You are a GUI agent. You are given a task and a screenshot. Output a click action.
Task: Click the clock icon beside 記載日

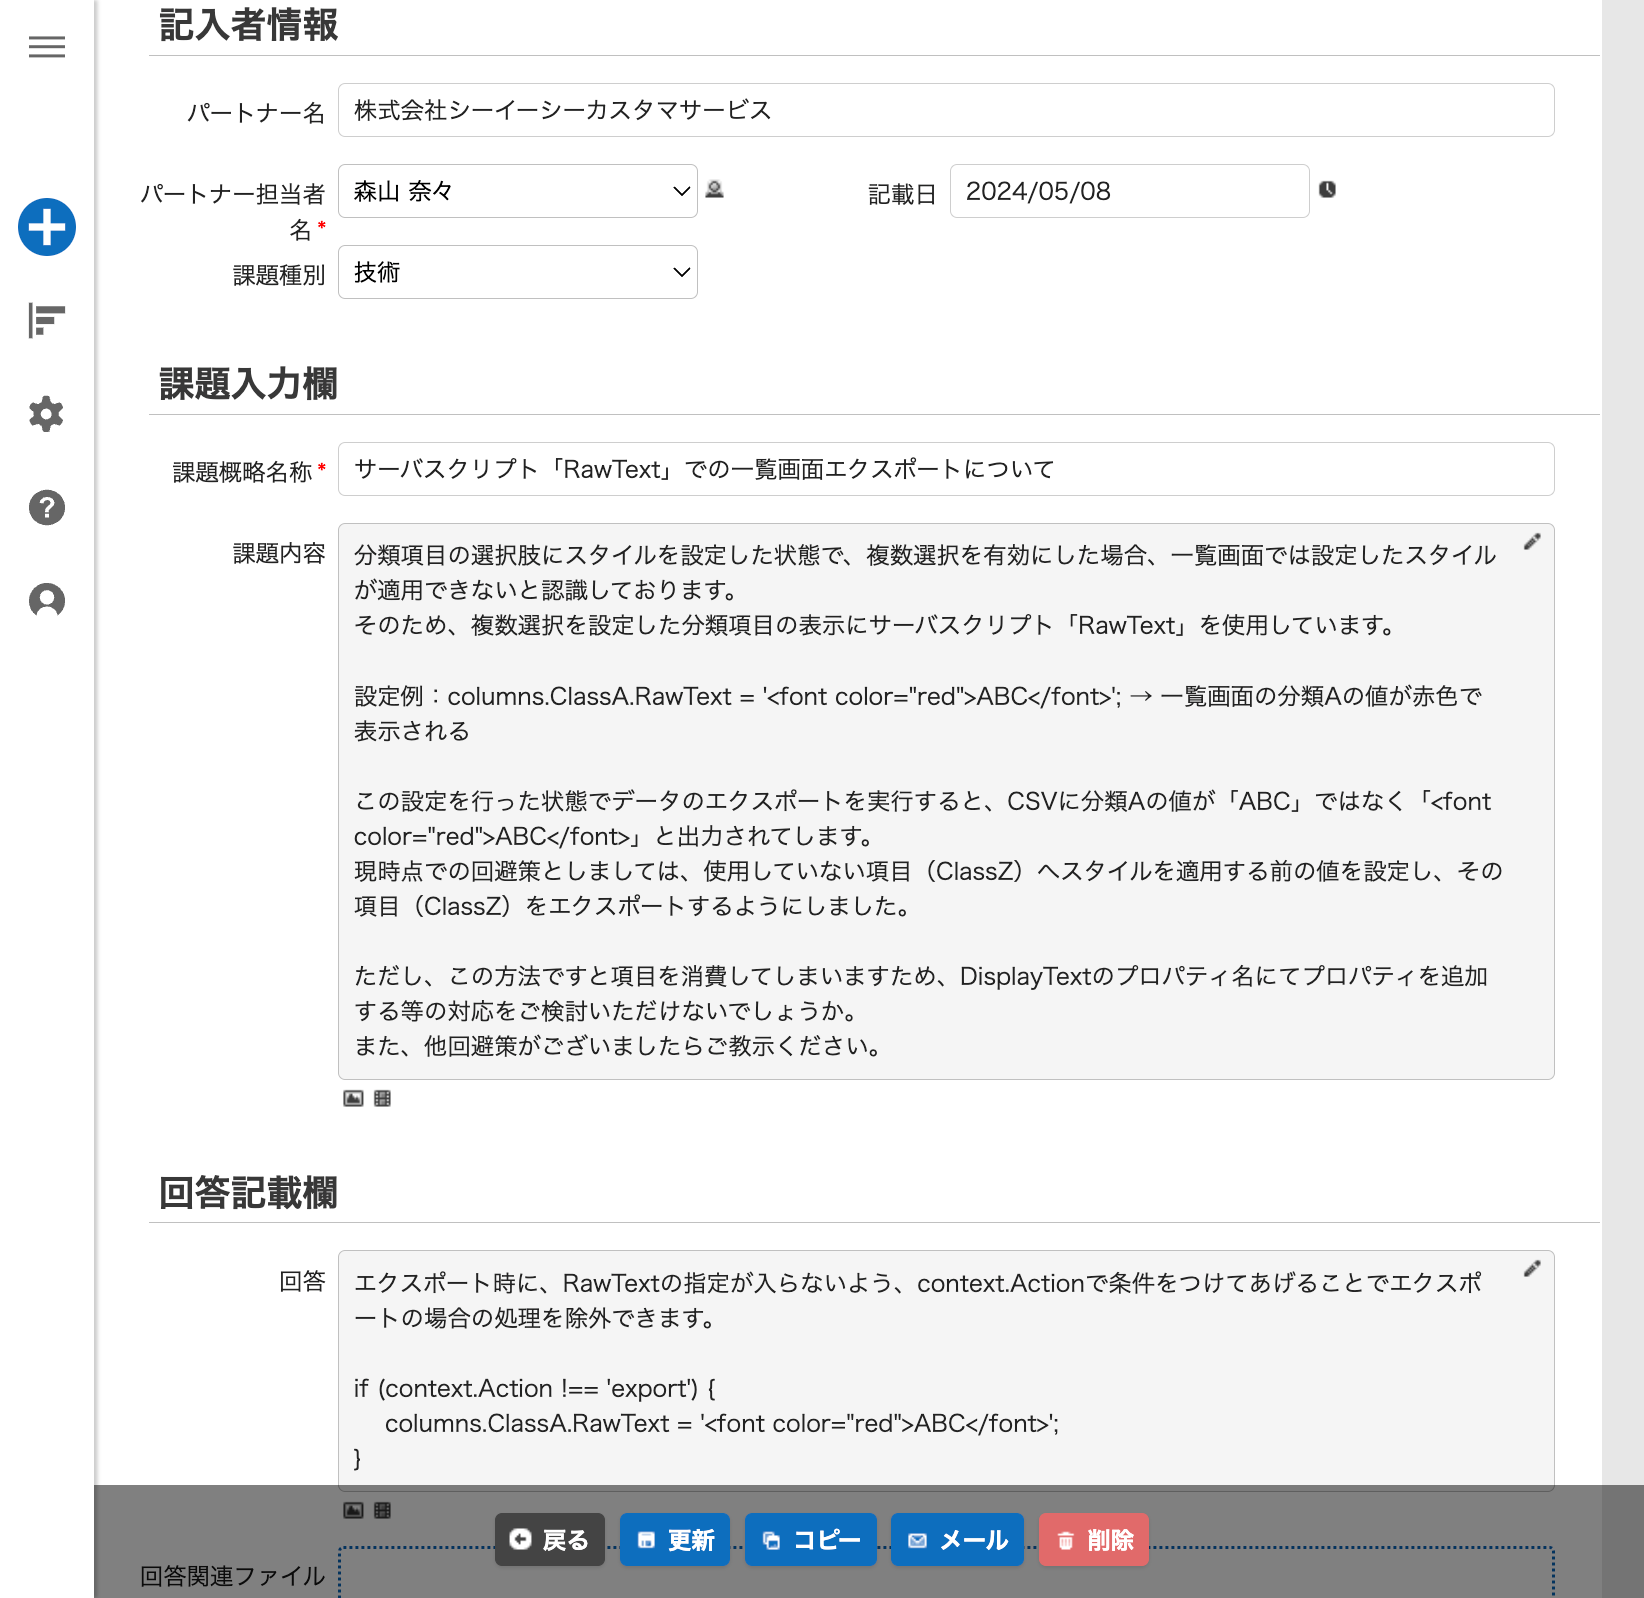click(x=1327, y=189)
